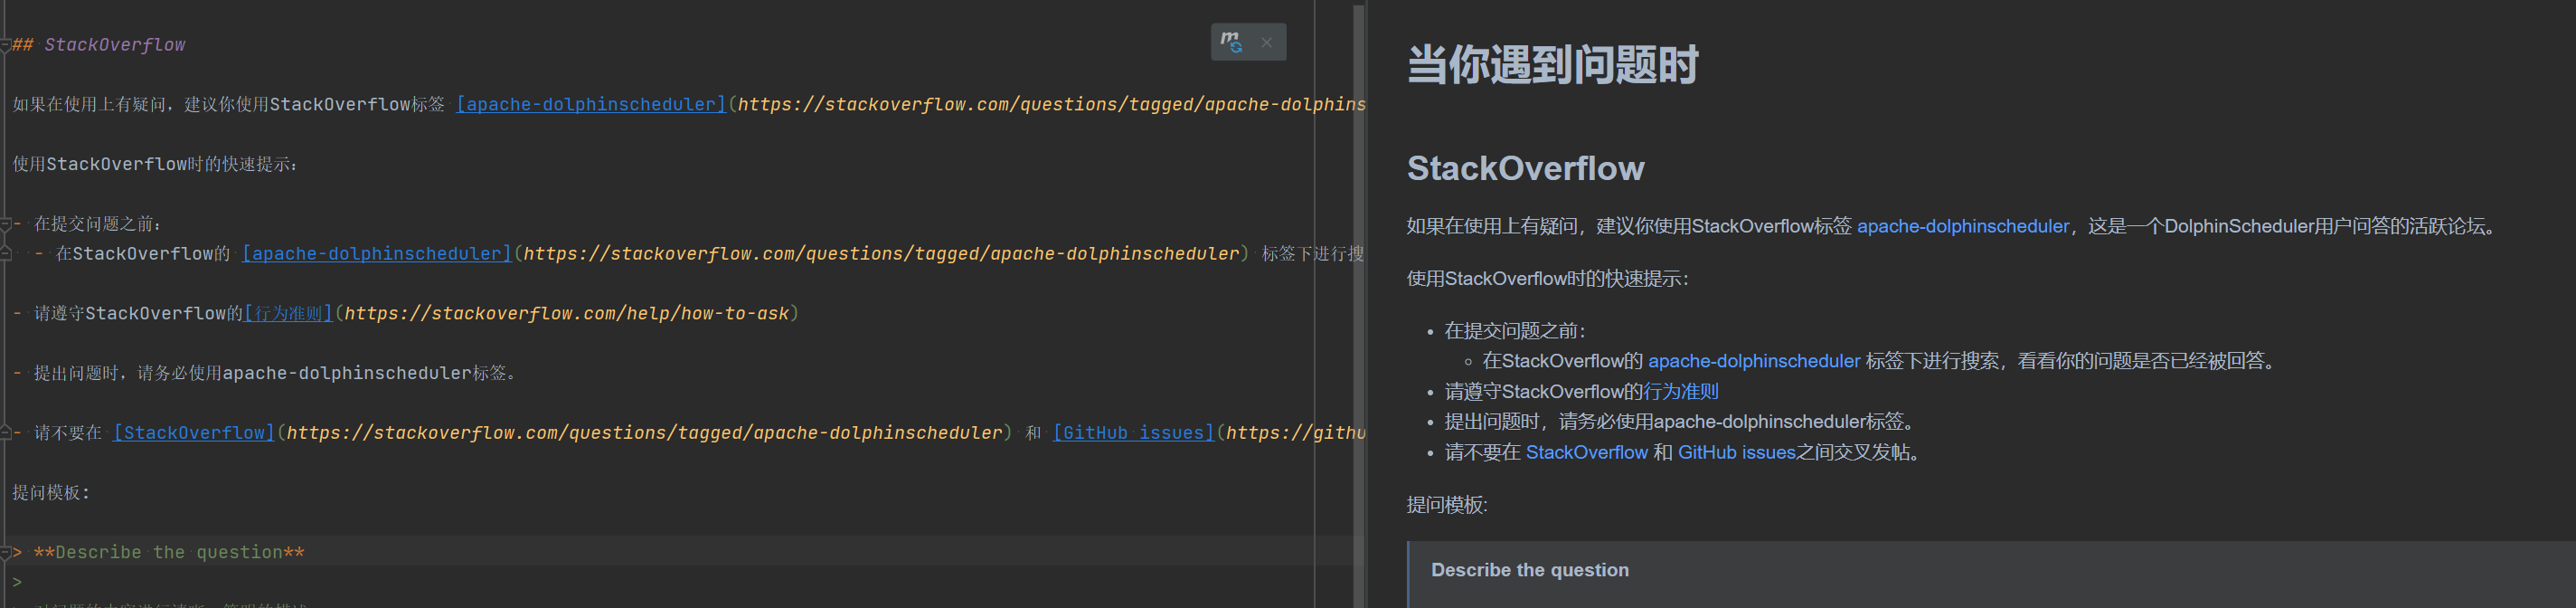Screen dimensions: 2576x608
Task: Open the [行为准则] link in the editor
Action: (288, 314)
